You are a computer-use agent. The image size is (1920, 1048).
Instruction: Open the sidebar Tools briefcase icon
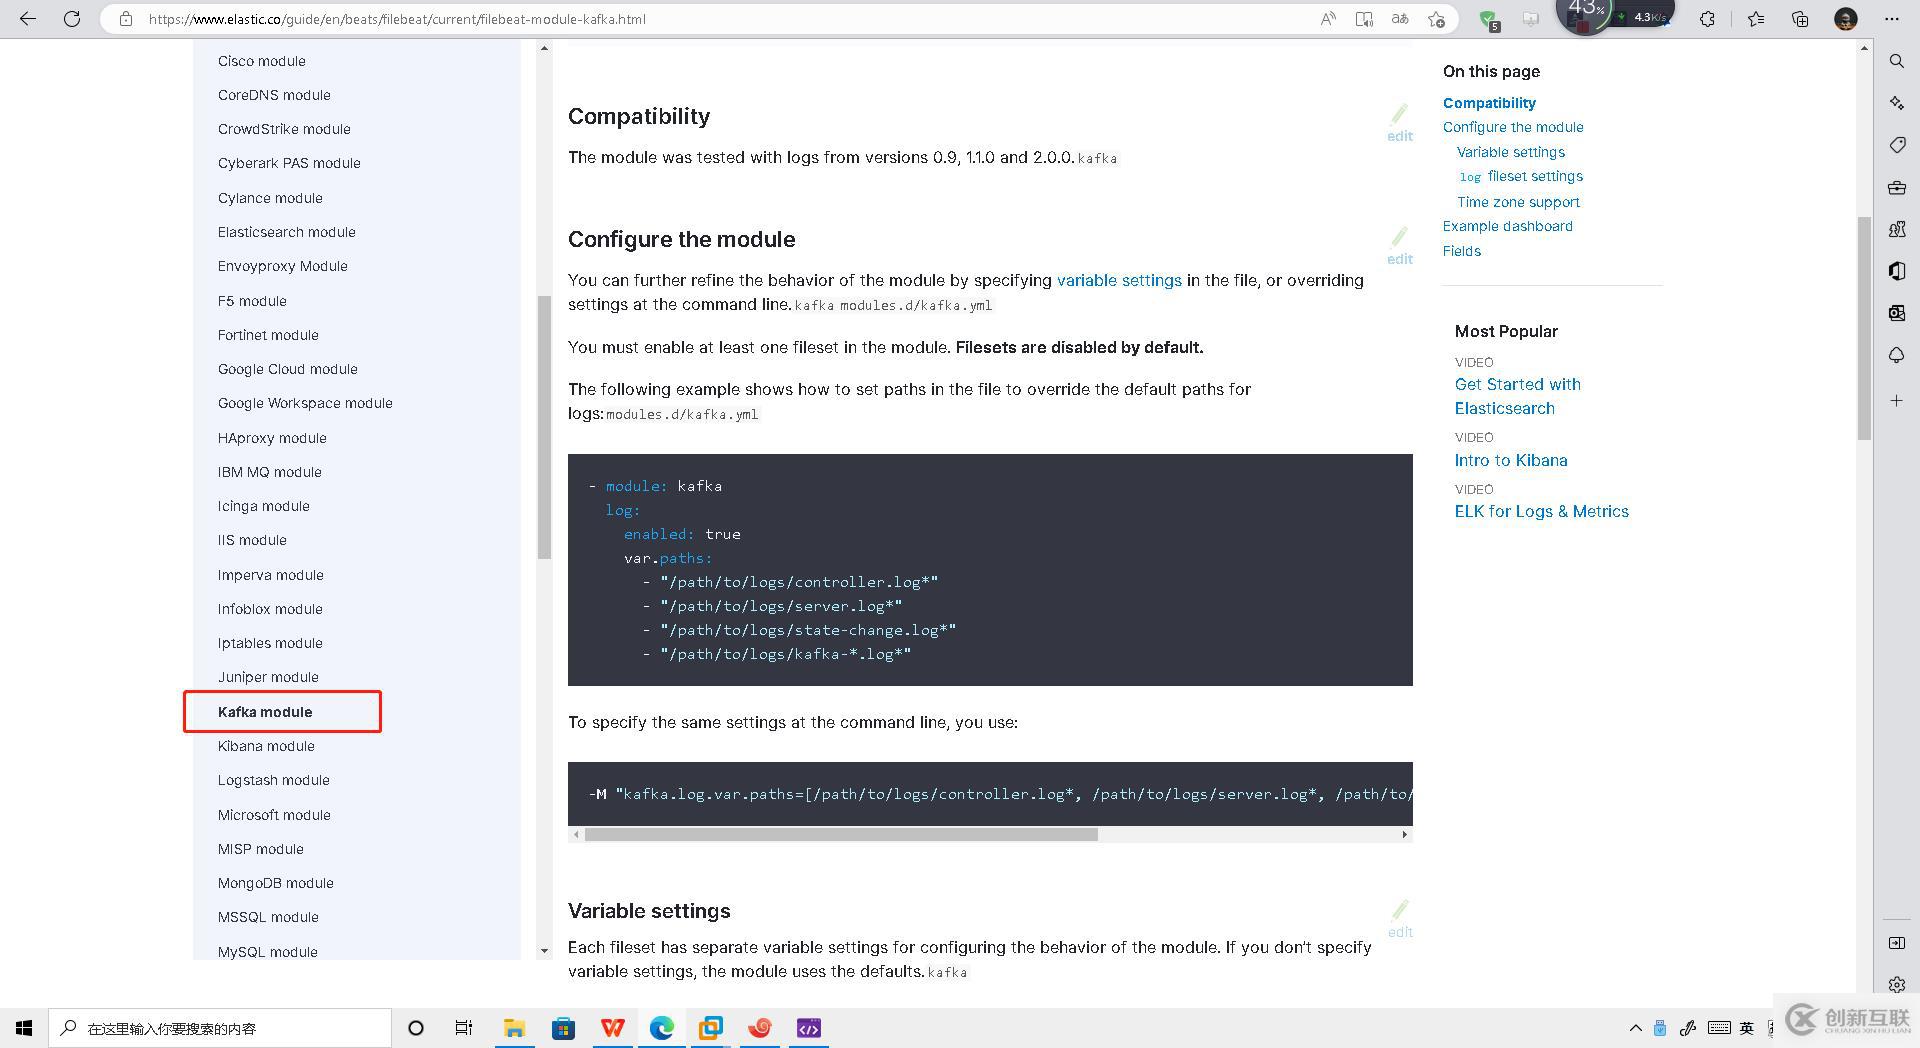[1896, 187]
